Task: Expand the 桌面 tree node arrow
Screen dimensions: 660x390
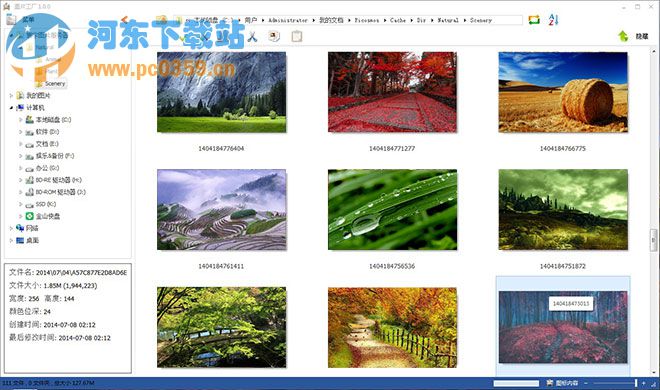Action: 11,241
